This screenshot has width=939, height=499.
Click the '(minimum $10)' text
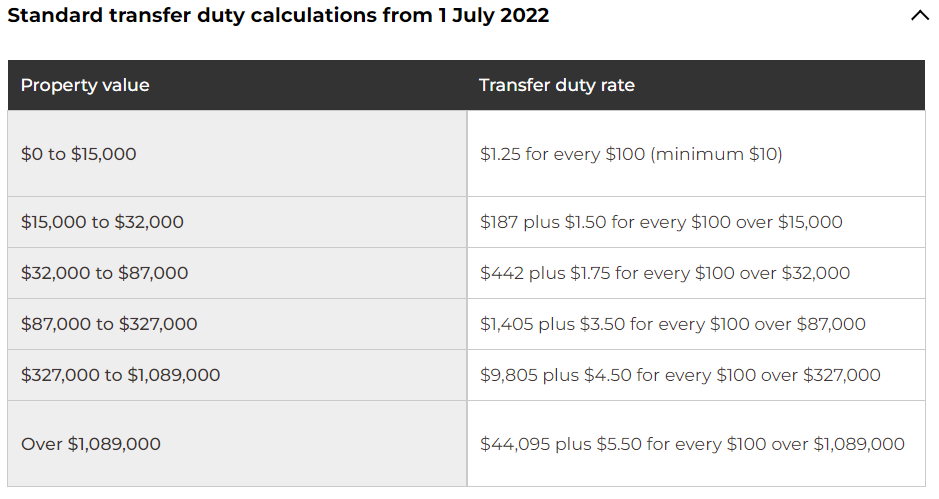tap(717, 154)
